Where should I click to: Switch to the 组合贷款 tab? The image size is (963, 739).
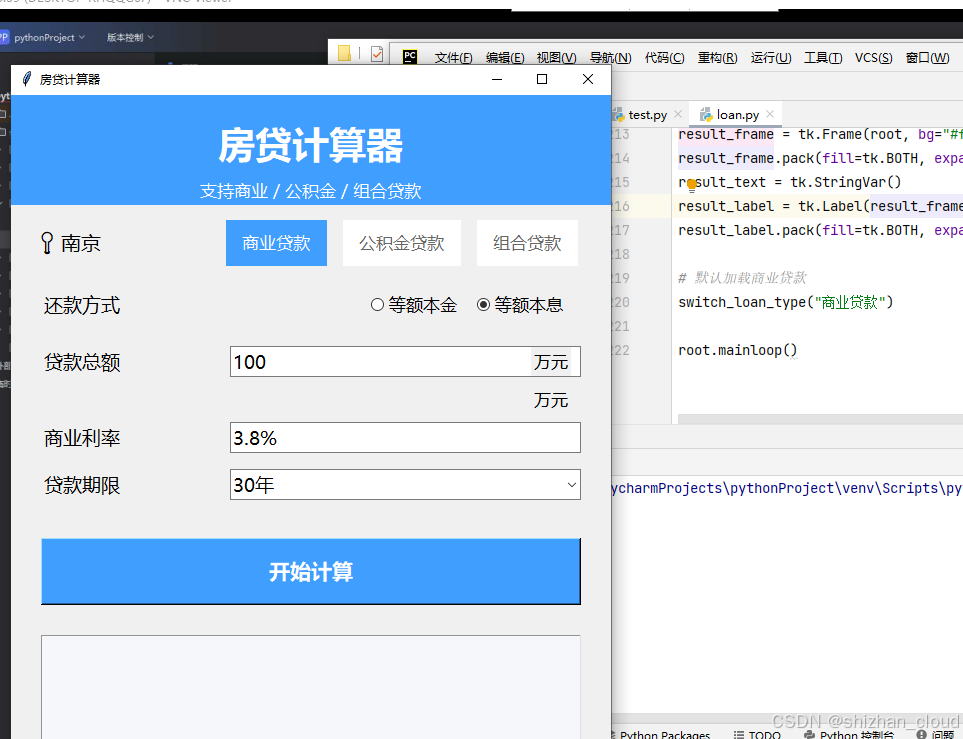(x=527, y=243)
